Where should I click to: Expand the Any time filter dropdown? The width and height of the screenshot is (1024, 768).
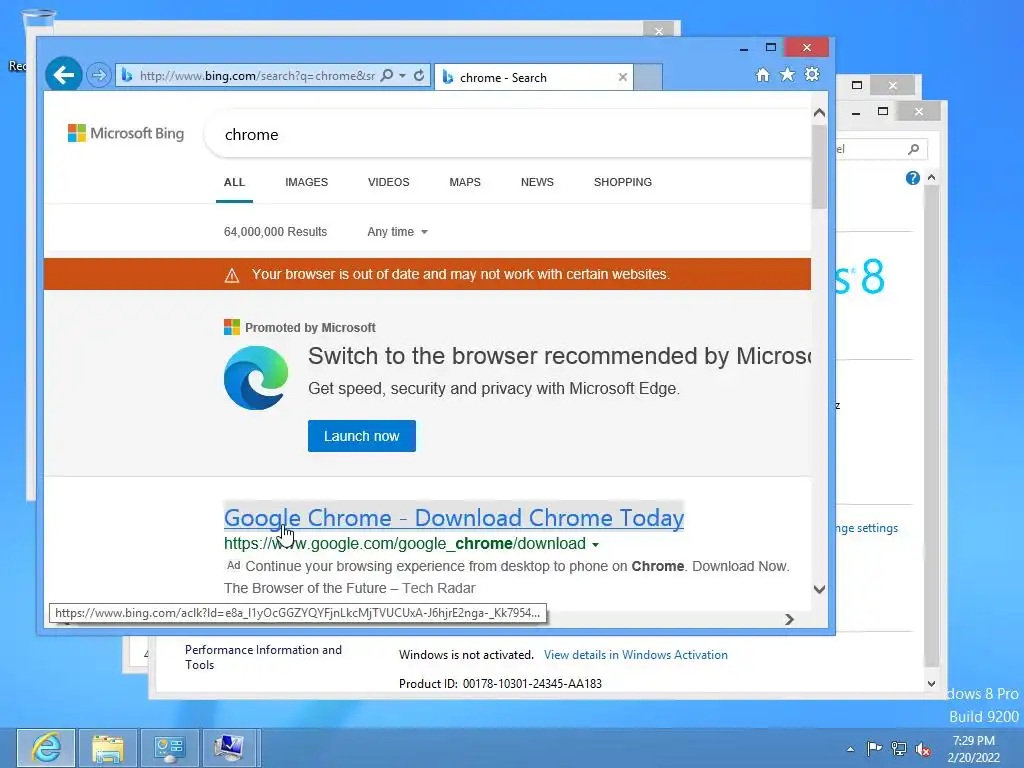(397, 232)
